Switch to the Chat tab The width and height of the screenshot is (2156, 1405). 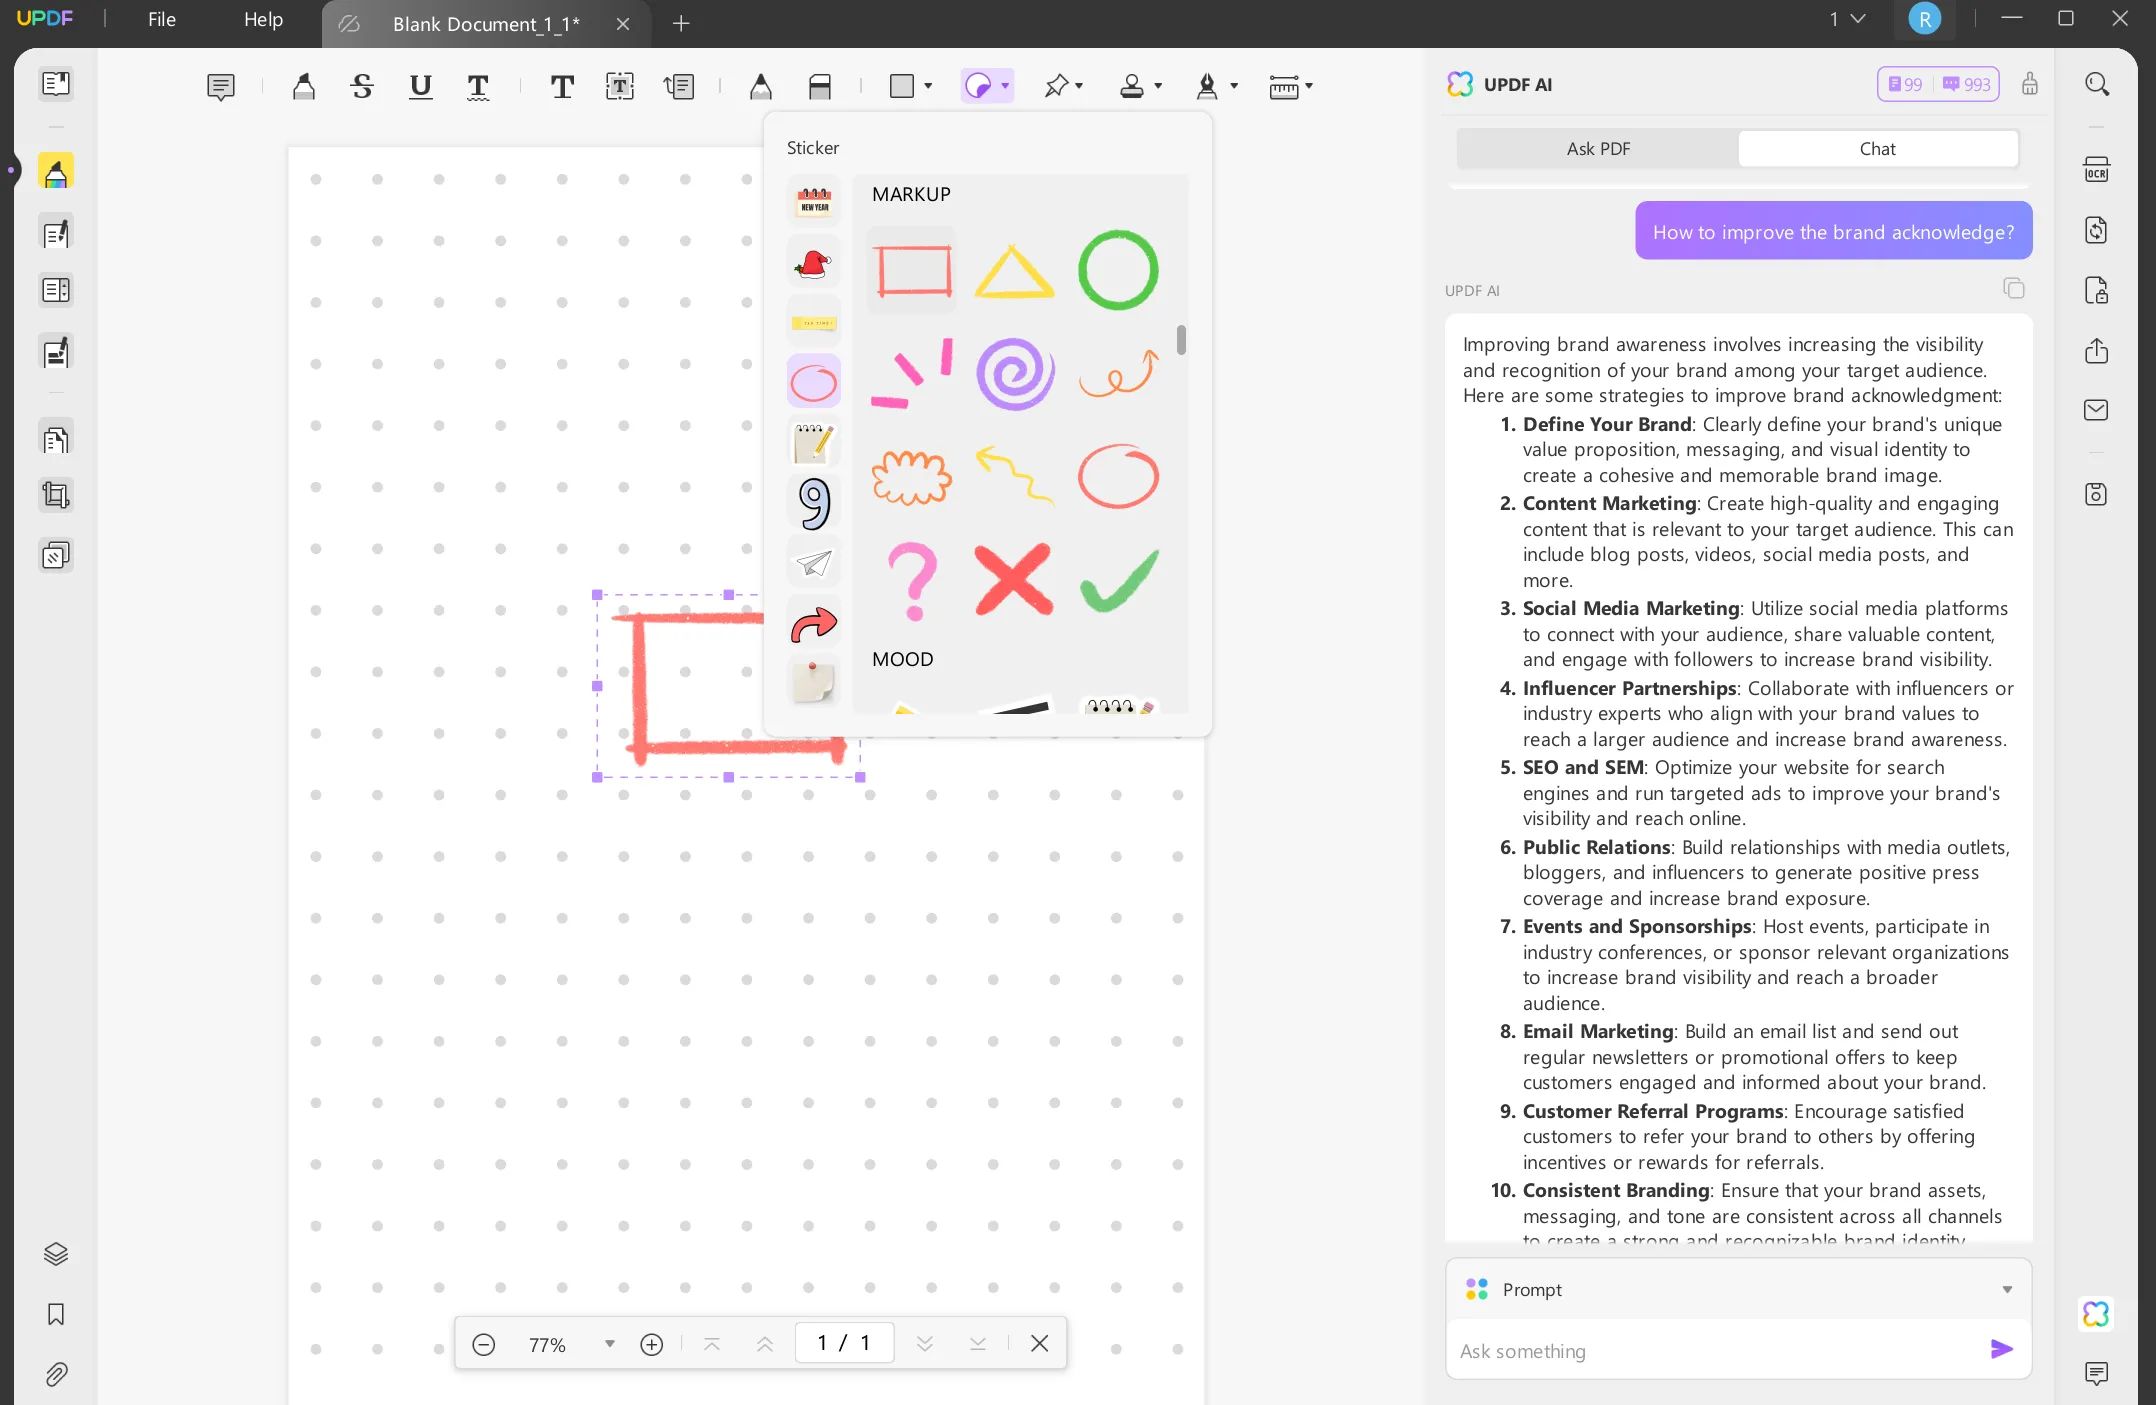1878,148
